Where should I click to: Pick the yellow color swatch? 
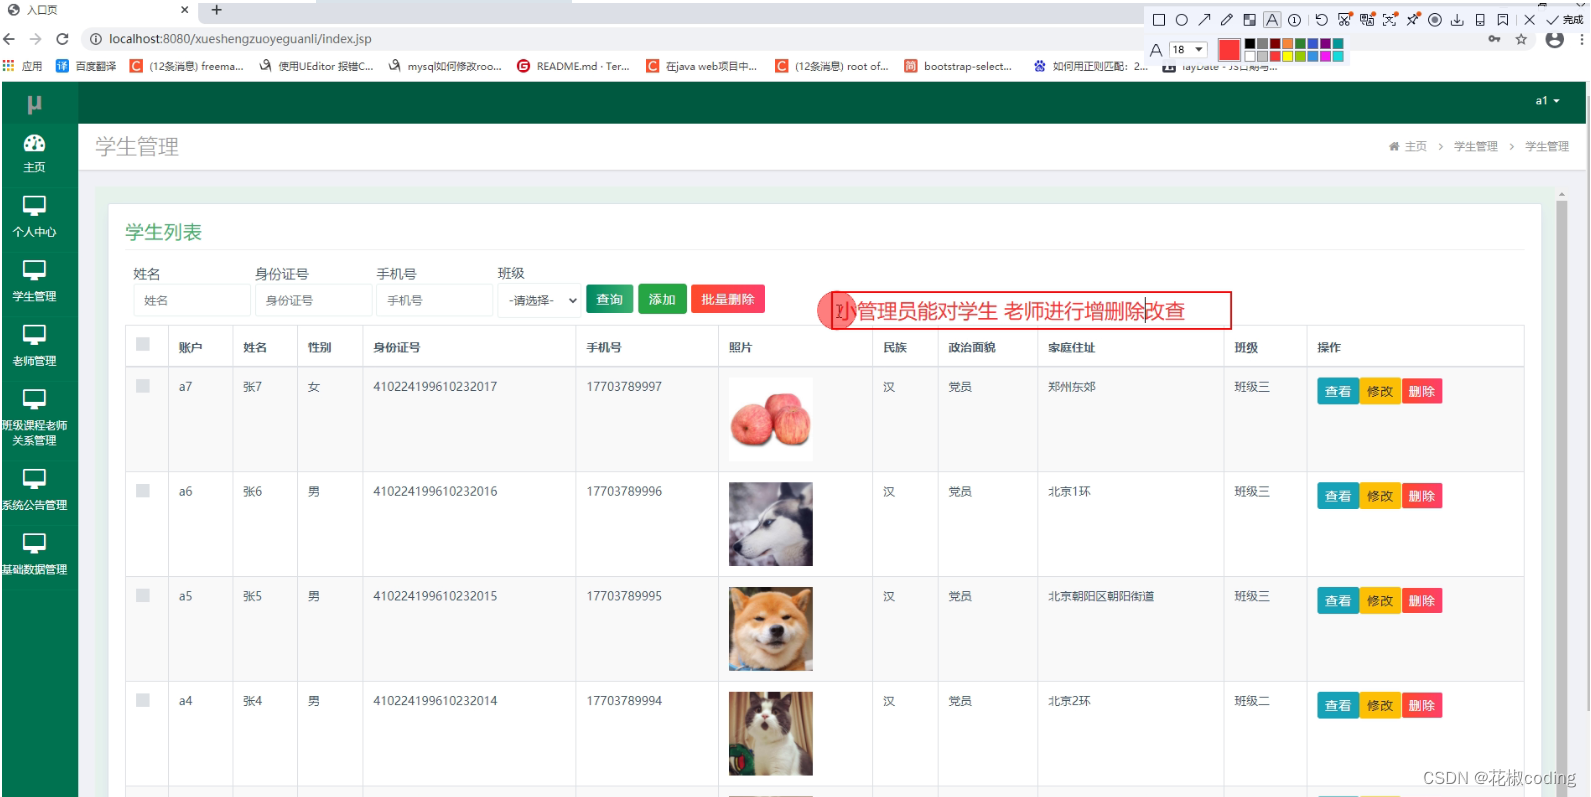click(x=1288, y=56)
